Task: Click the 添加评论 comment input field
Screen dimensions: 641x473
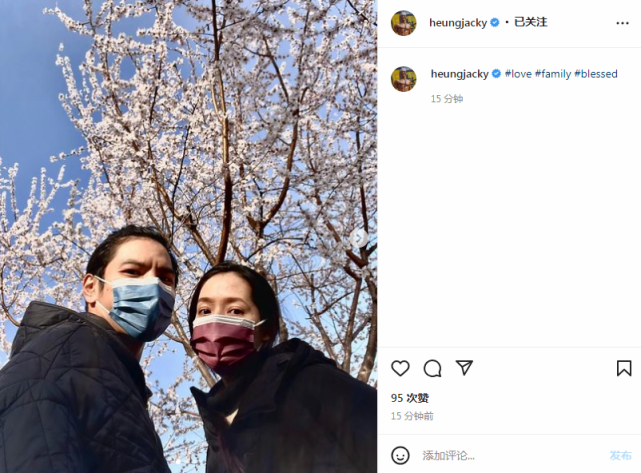Action: 511,455
